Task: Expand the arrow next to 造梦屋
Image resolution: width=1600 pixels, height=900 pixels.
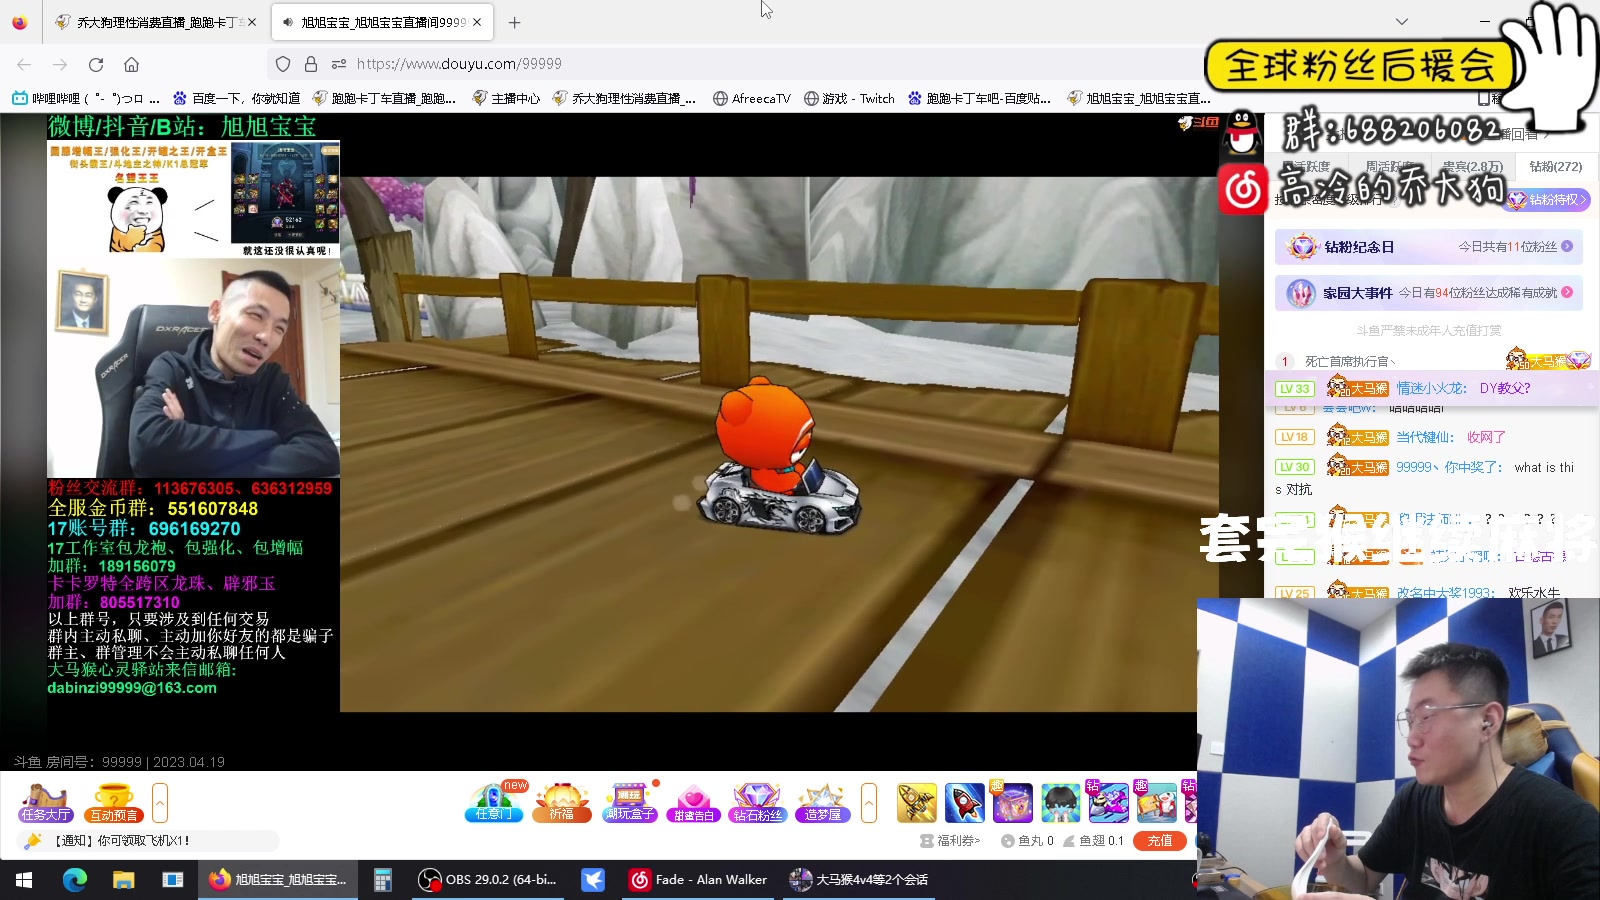Action: pos(869,803)
